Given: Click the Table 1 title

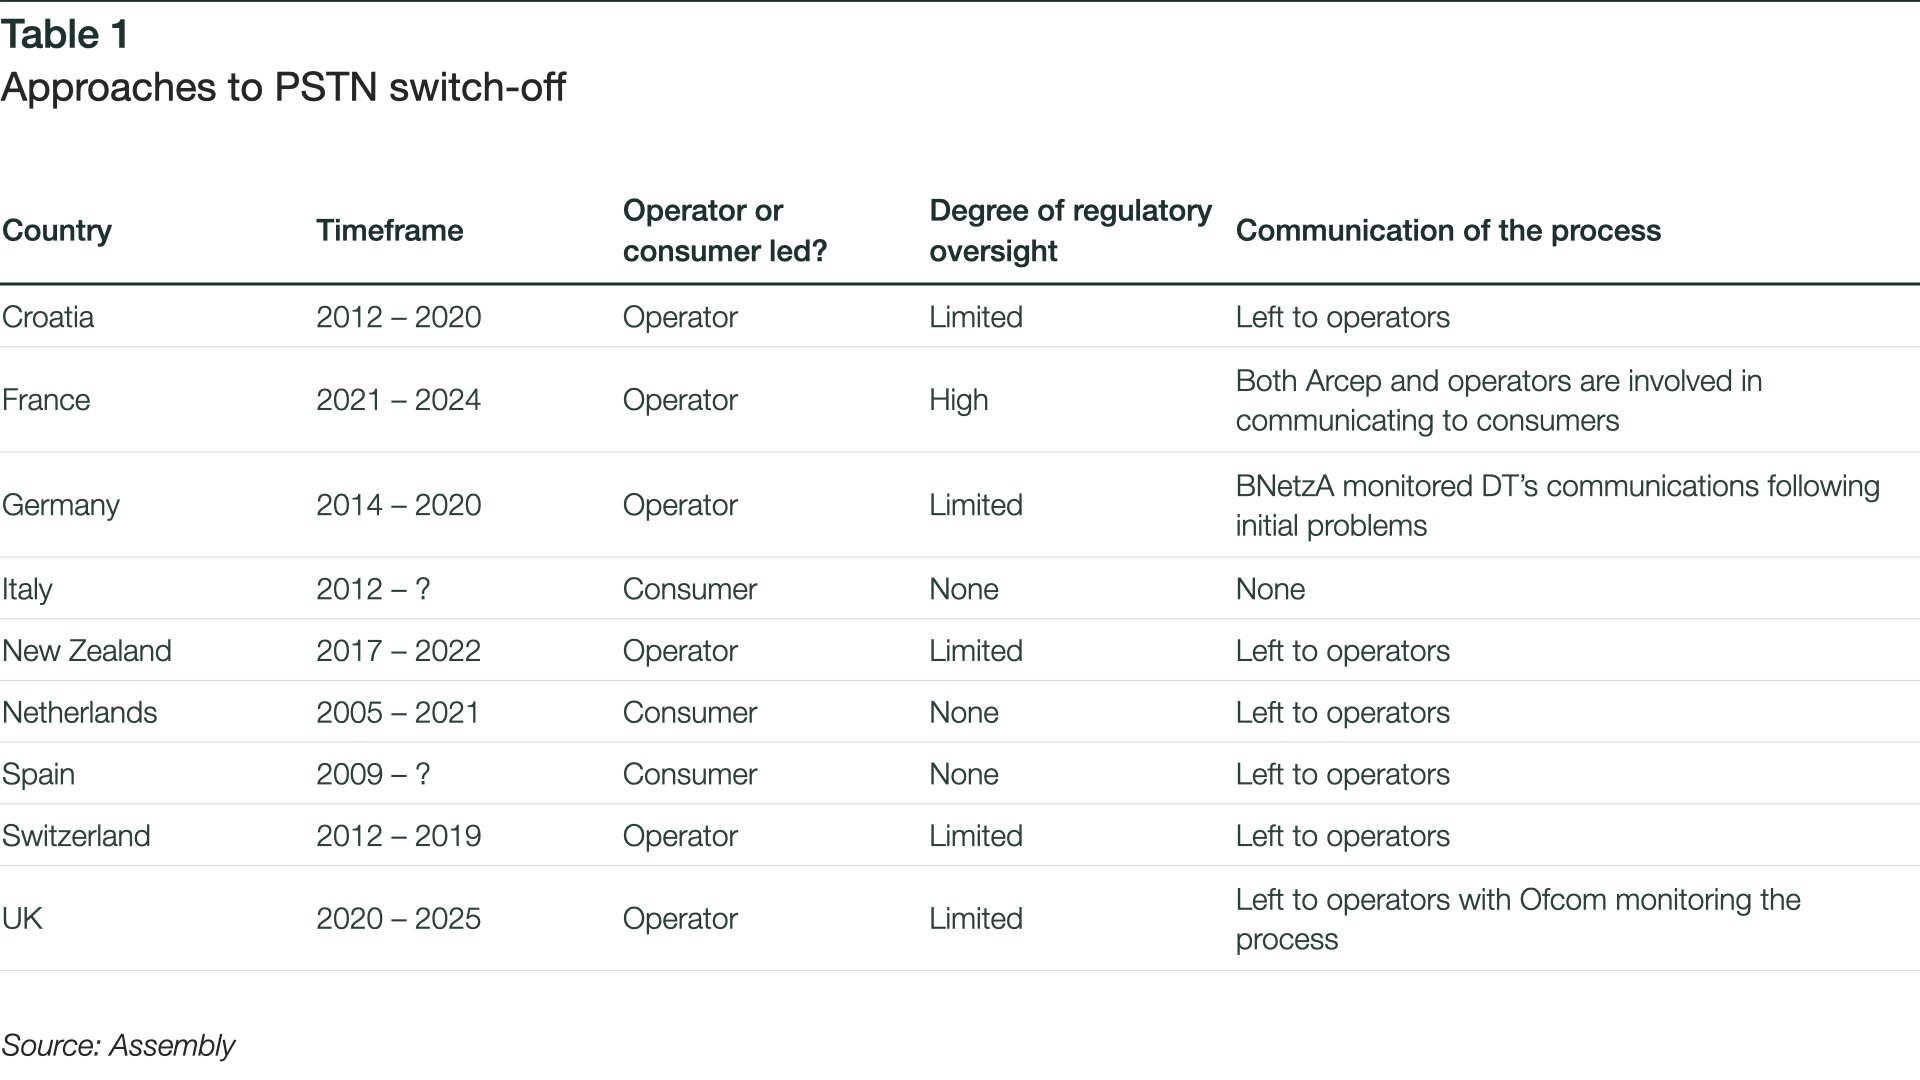Looking at the screenshot, I should 65,35.
